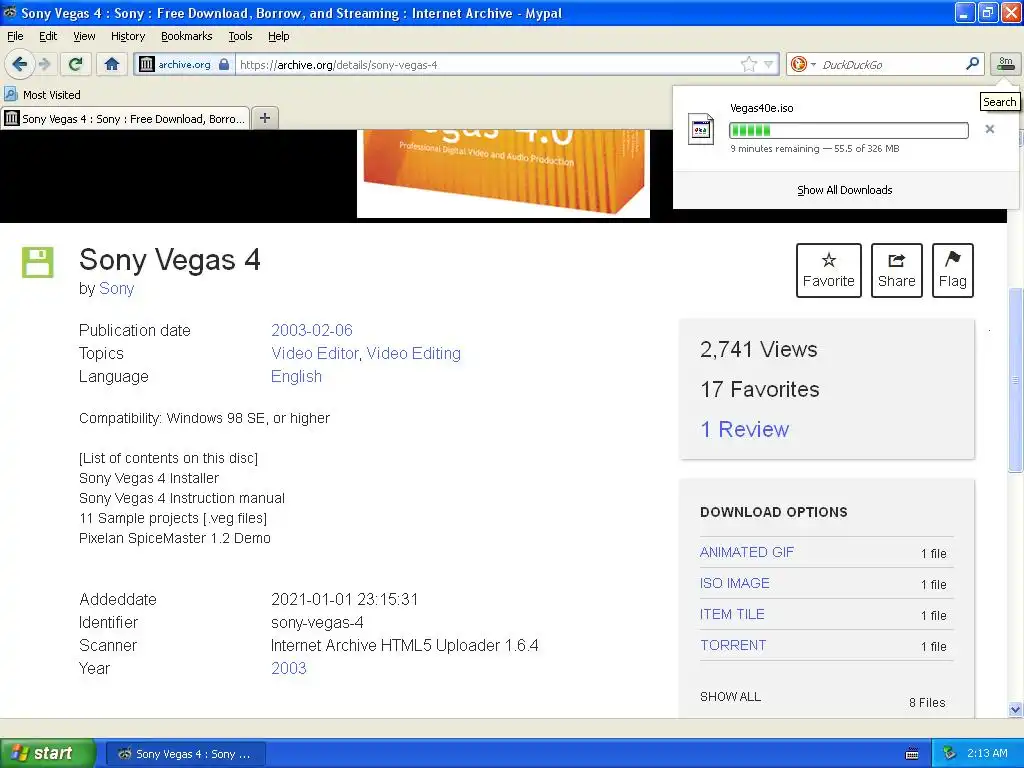The image size is (1024, 768).
Task: Click publication date 2003-02-06 link
Action: (312, 330)
